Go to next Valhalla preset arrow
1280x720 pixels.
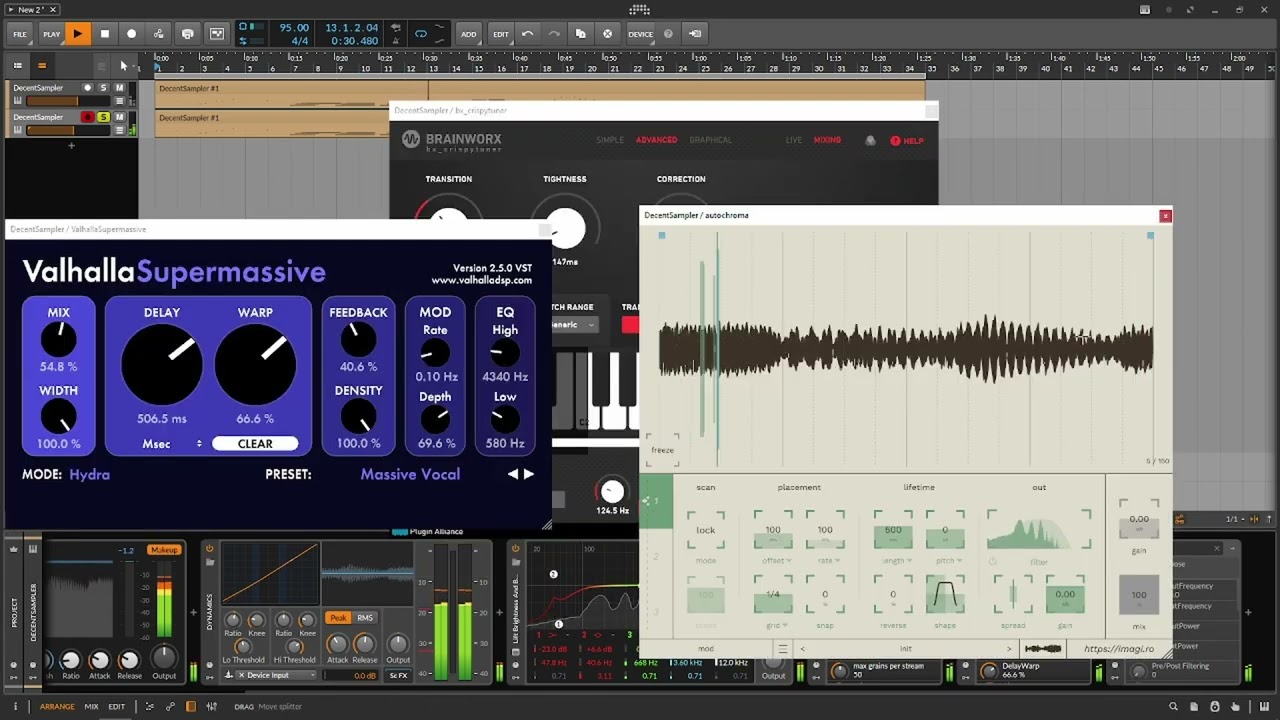pyautogui.click(x=529, y=474)
